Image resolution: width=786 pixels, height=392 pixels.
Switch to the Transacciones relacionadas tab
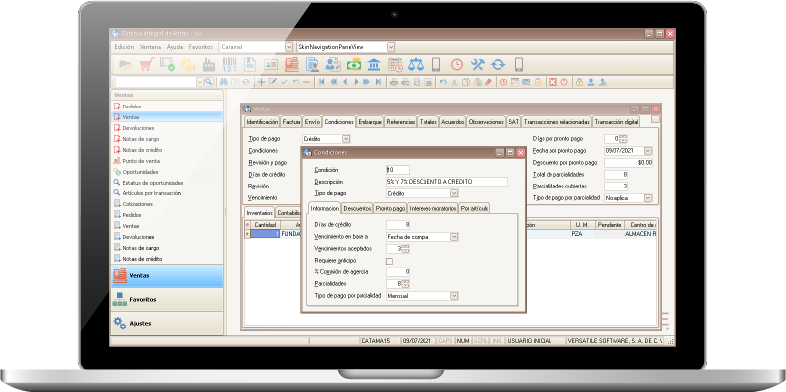click(556, 122)
